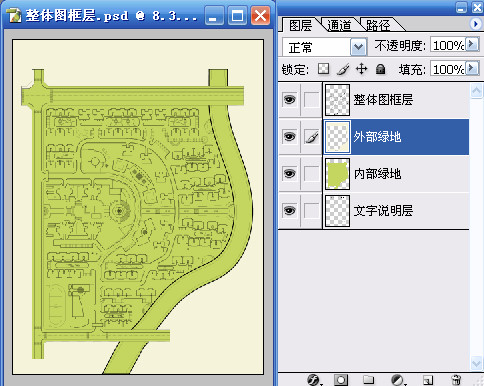Click the lock image pixels brush icon
This screenshot has width=484, height=386.
(x=343, y=69)
